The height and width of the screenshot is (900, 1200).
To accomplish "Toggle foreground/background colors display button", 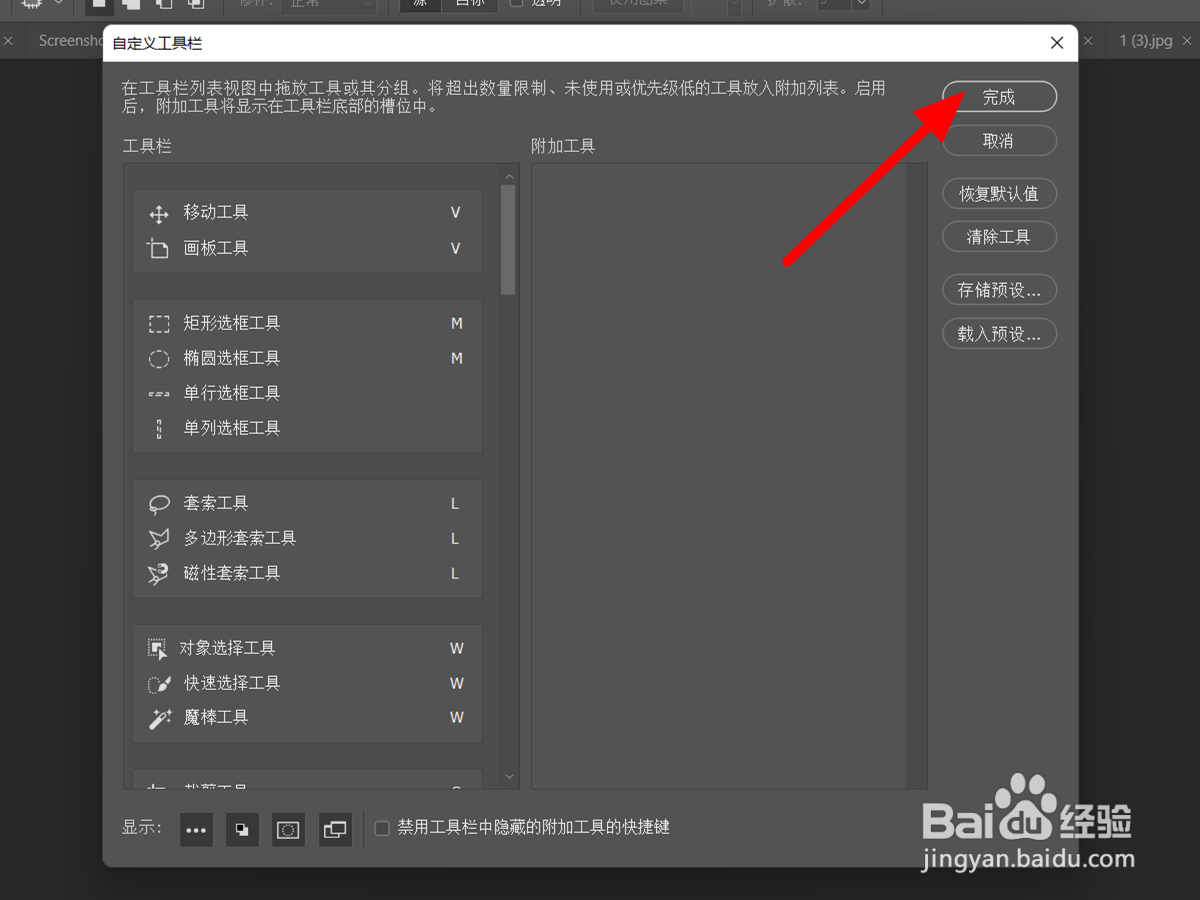I will click(x=242, y=829).
